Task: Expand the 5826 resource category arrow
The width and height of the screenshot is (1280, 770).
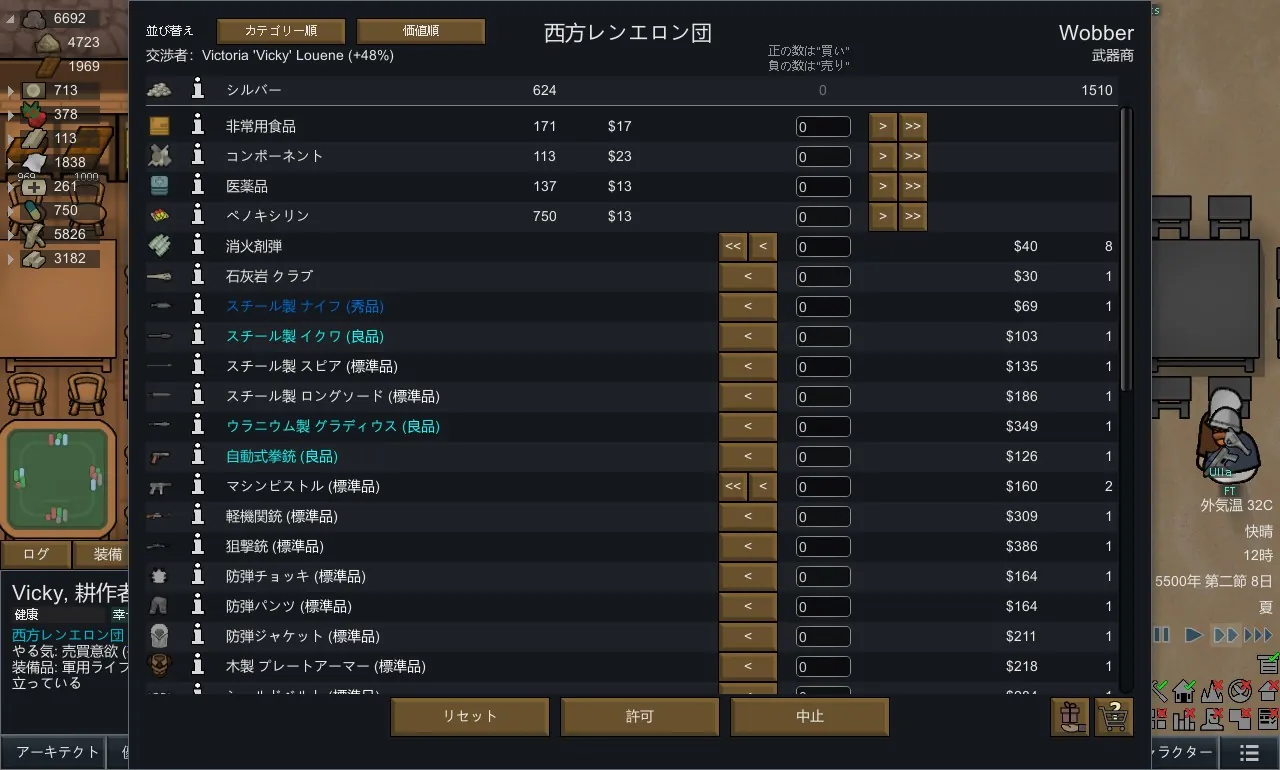Action: pos(12,235)
